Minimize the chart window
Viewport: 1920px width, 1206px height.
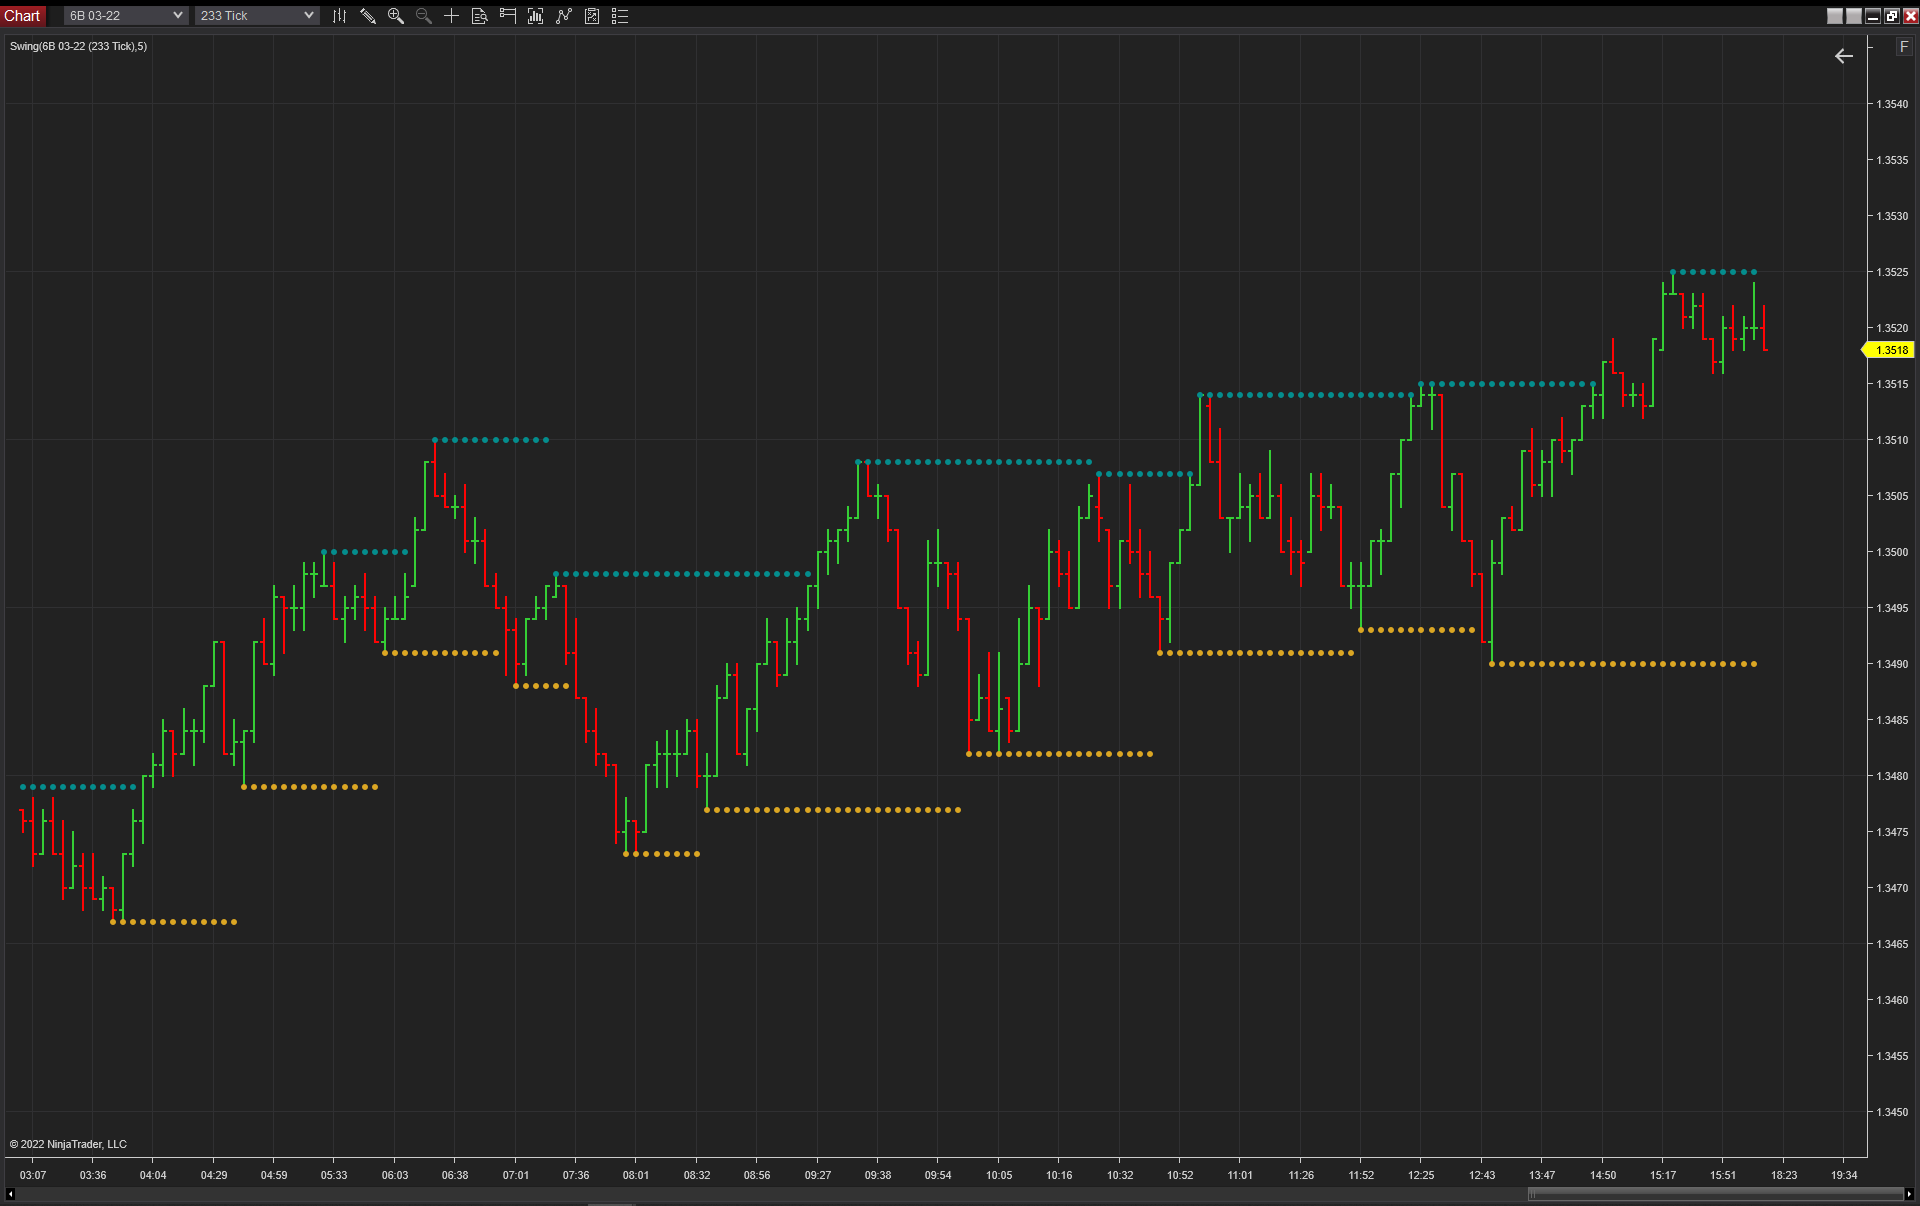click(x=1873, y=16)
